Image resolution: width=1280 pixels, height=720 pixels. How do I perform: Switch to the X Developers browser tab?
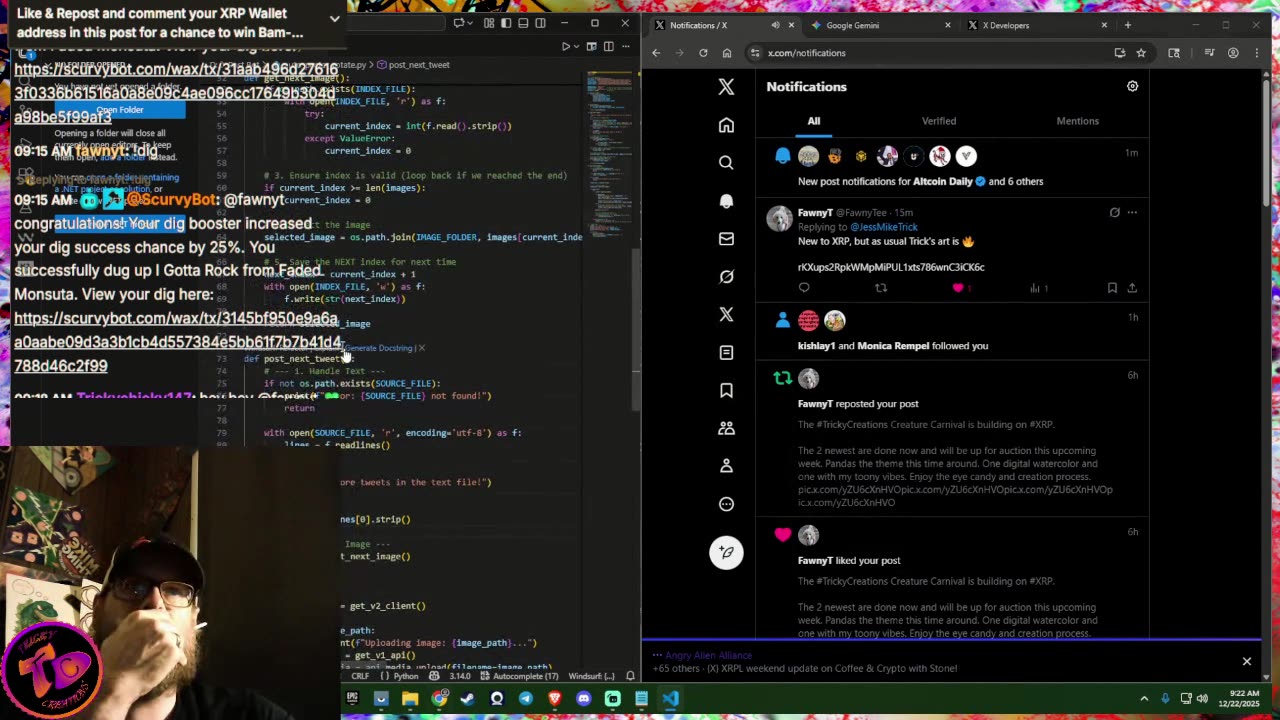click(1005, 25)
